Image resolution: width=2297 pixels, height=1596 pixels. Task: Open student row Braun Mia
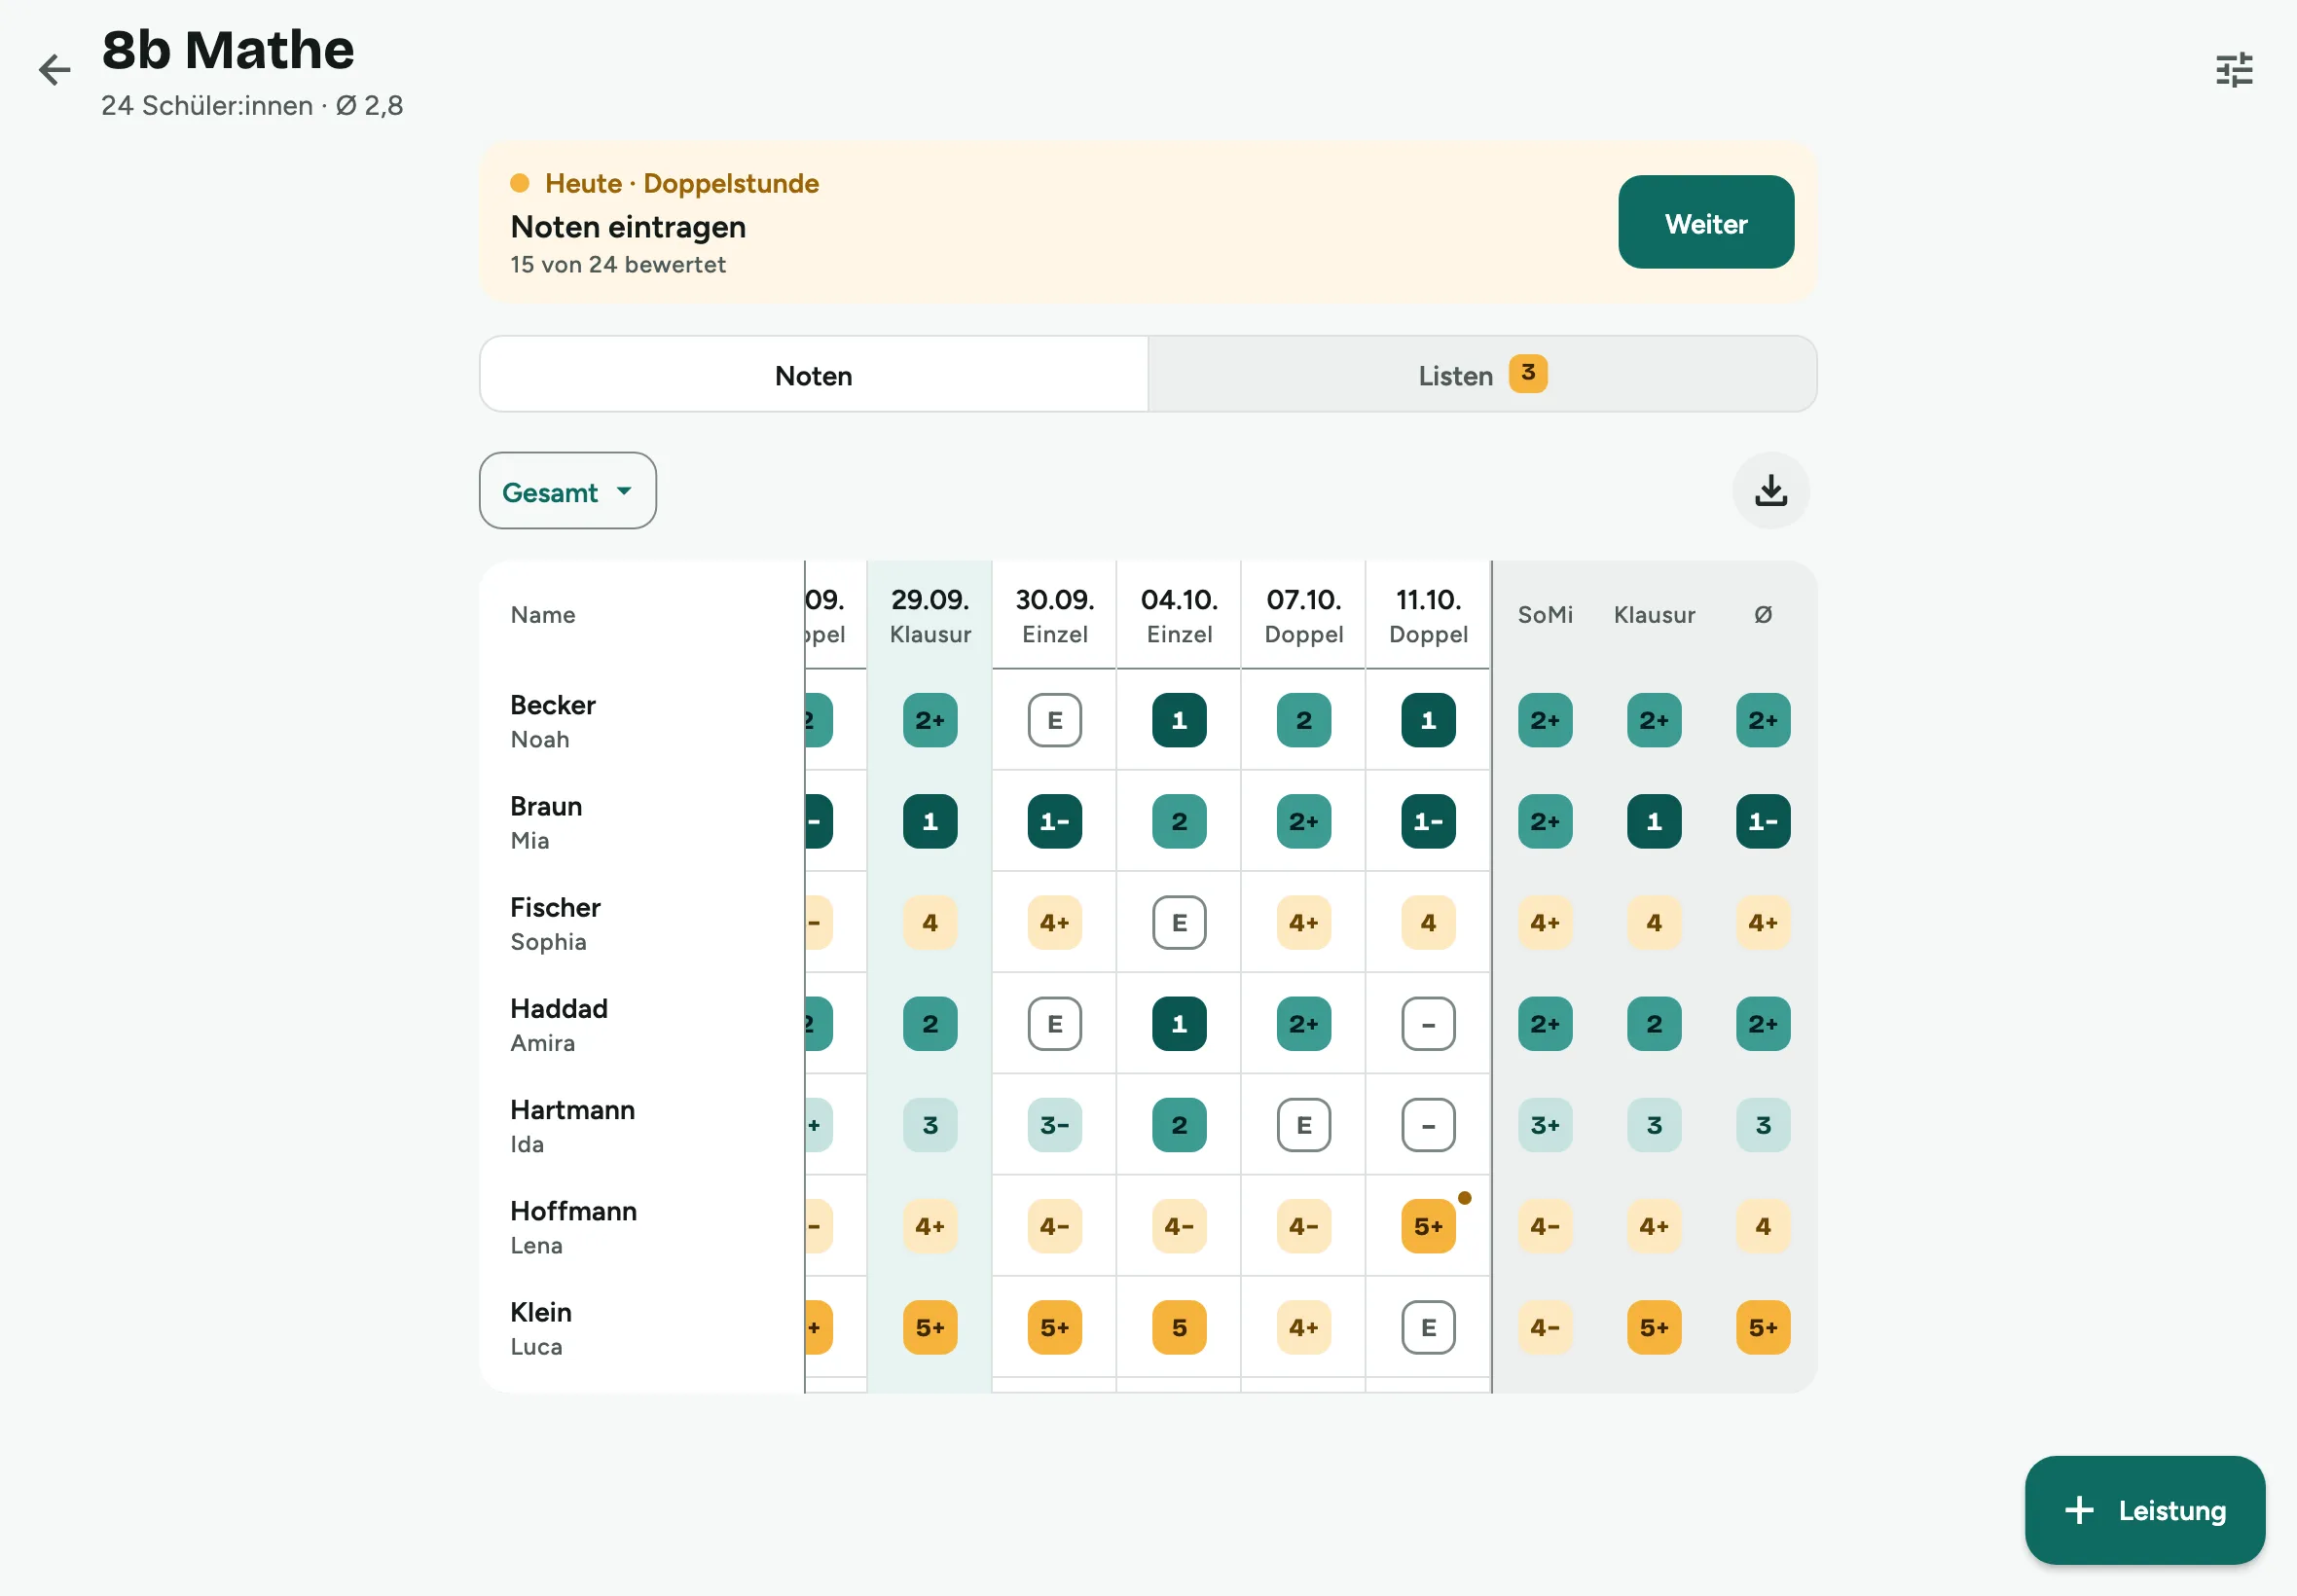(x=642, y=821)
